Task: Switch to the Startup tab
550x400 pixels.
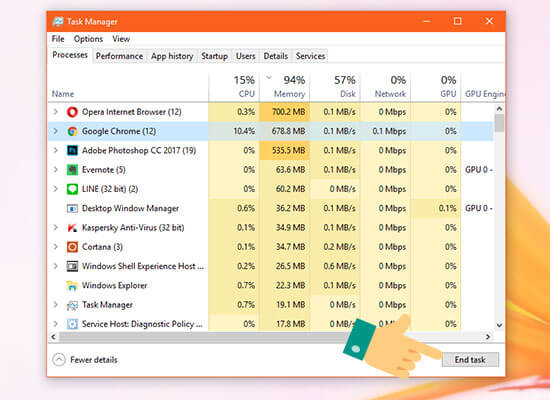Action: (214, 56)
